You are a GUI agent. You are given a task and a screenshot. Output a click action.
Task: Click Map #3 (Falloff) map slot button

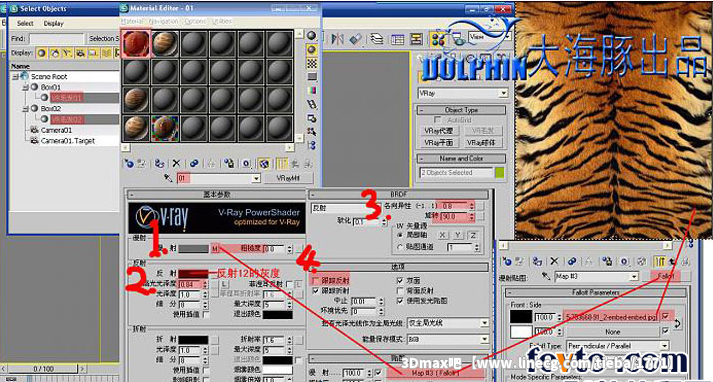pyautogui.click(x=435, y=372)
